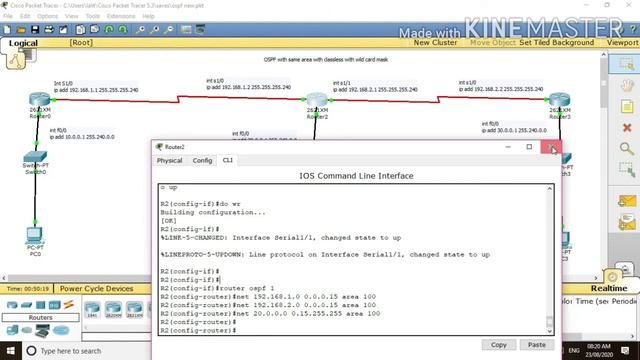This screenshot has height=360, width=640.
Task: Switch to Physical tab in Router2 window
Action: tap(169, 160)
